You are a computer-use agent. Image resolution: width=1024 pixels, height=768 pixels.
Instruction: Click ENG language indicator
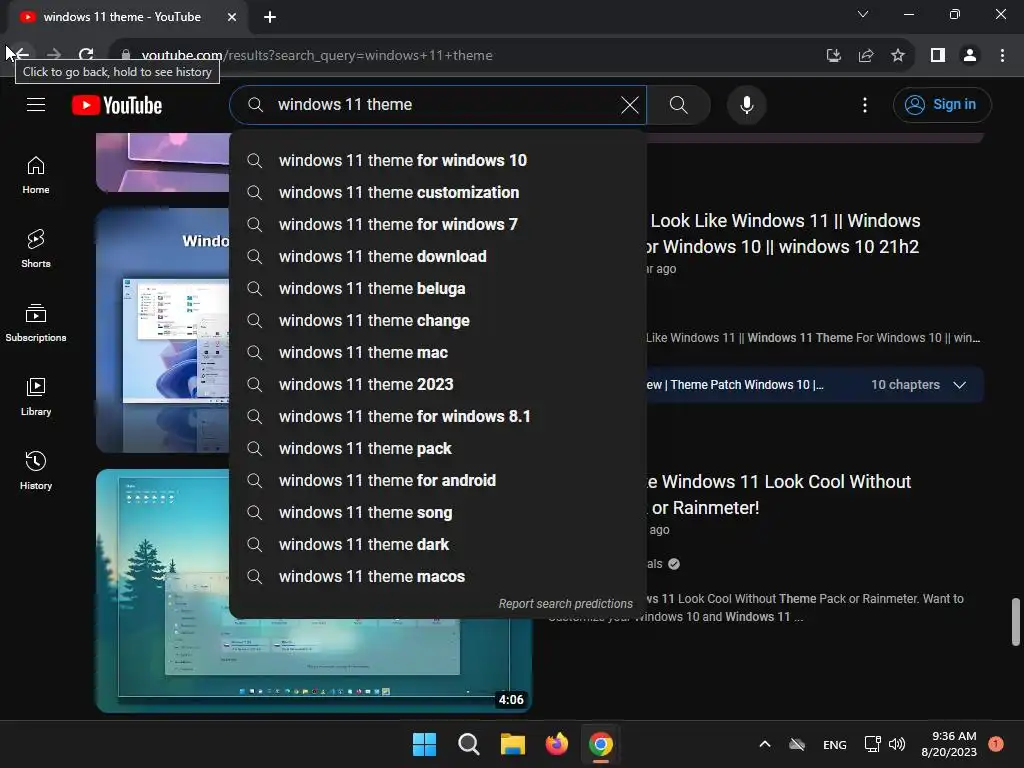point(835,744)
